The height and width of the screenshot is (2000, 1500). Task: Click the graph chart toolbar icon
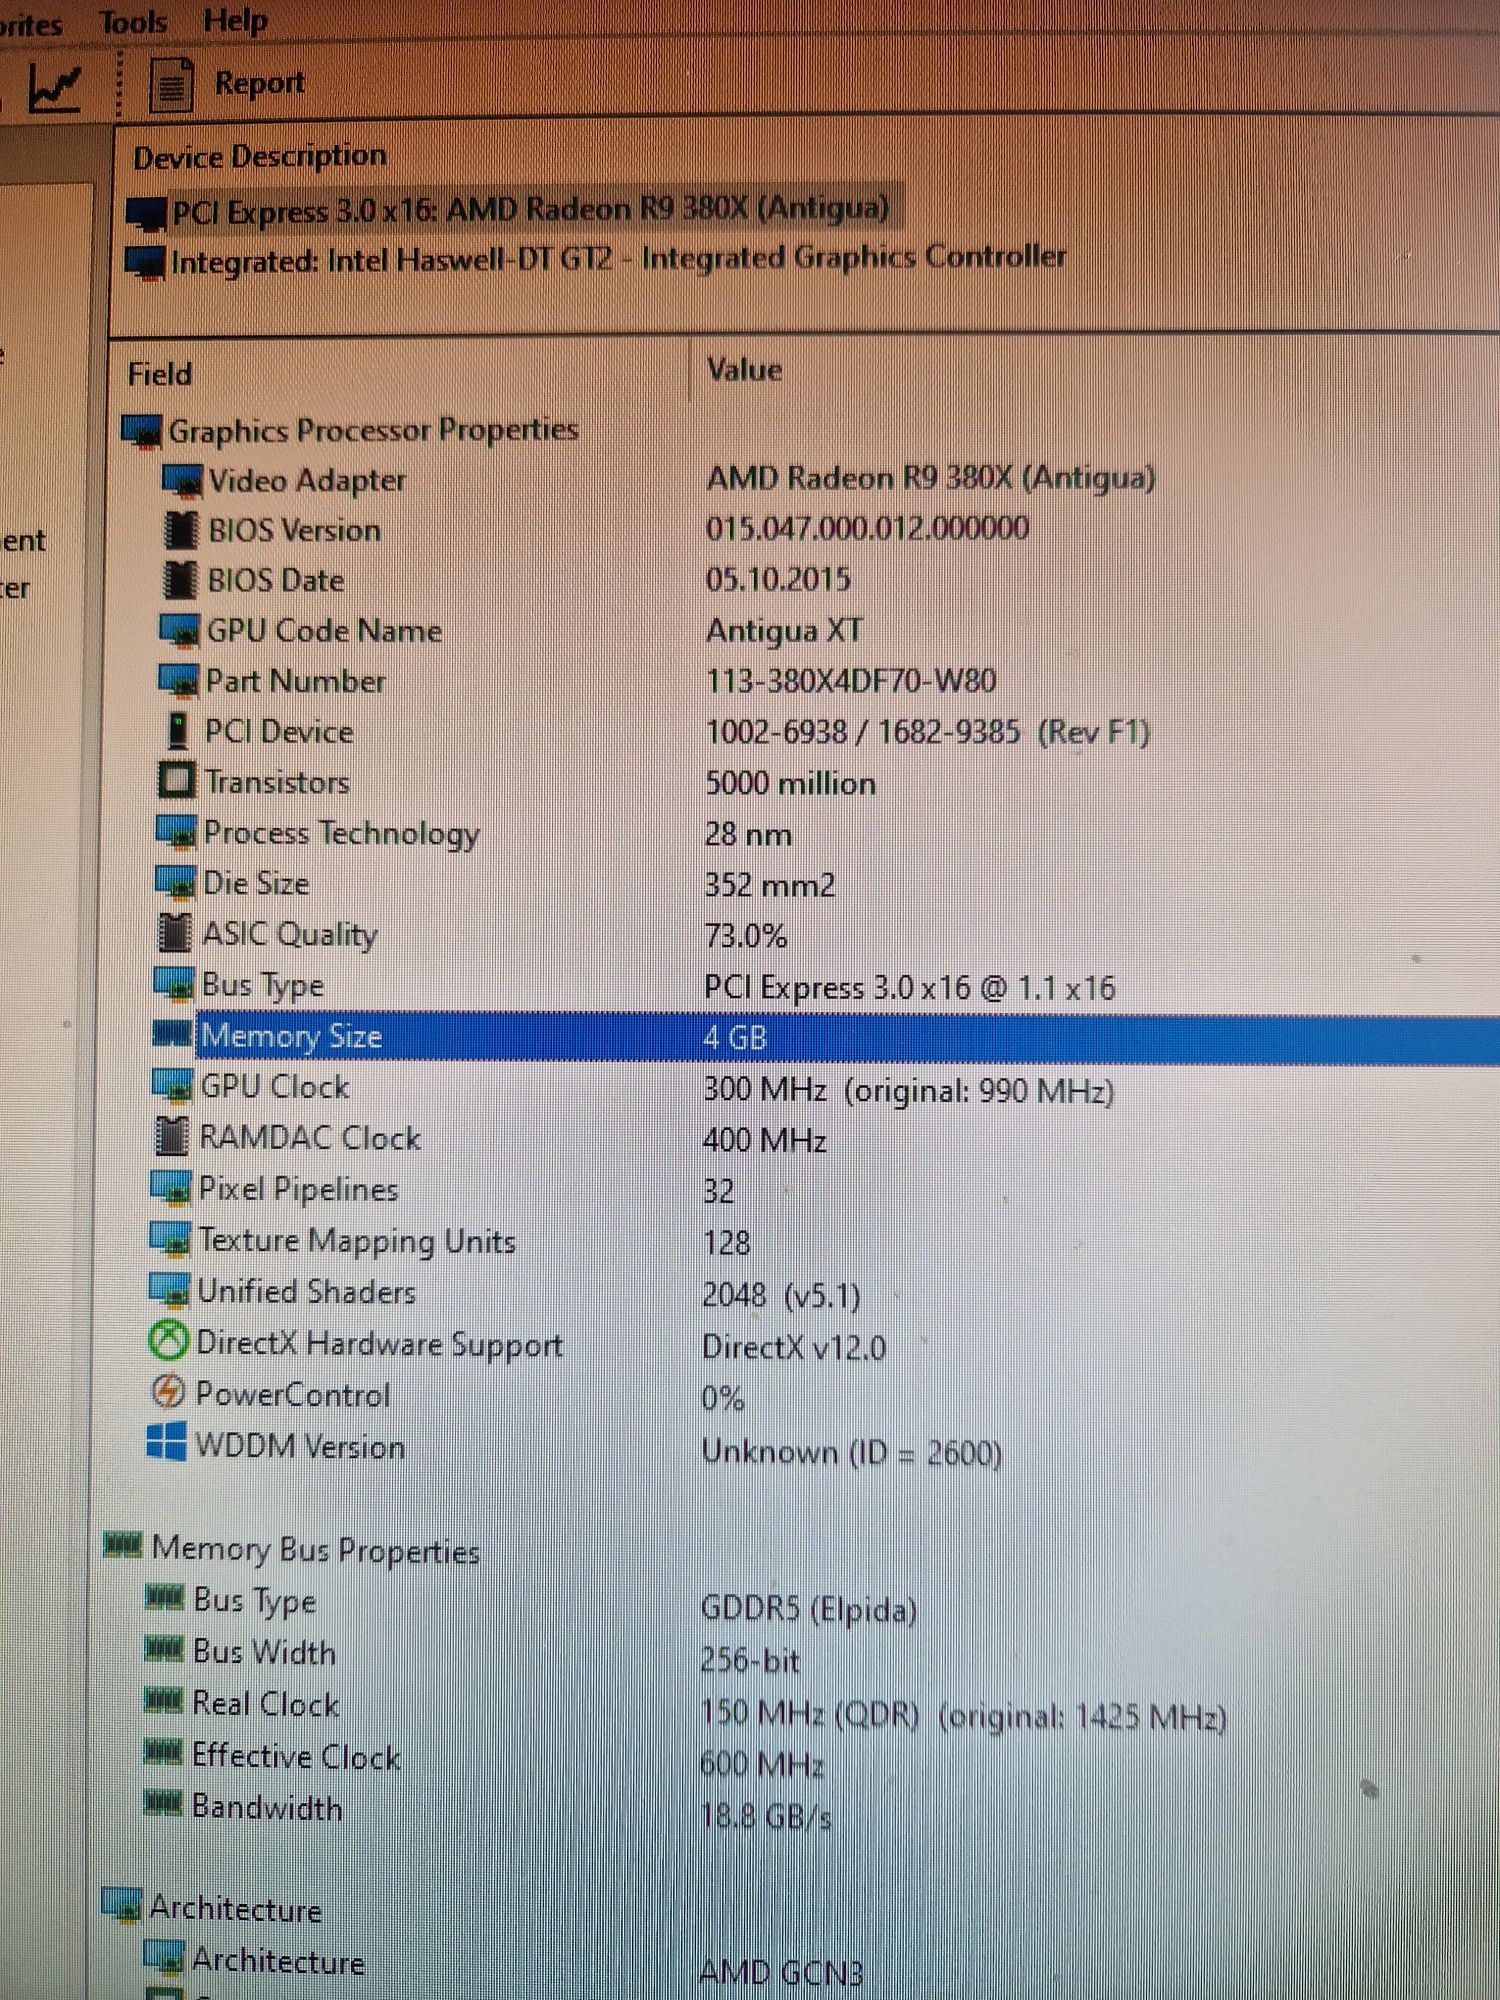point(53,88)
